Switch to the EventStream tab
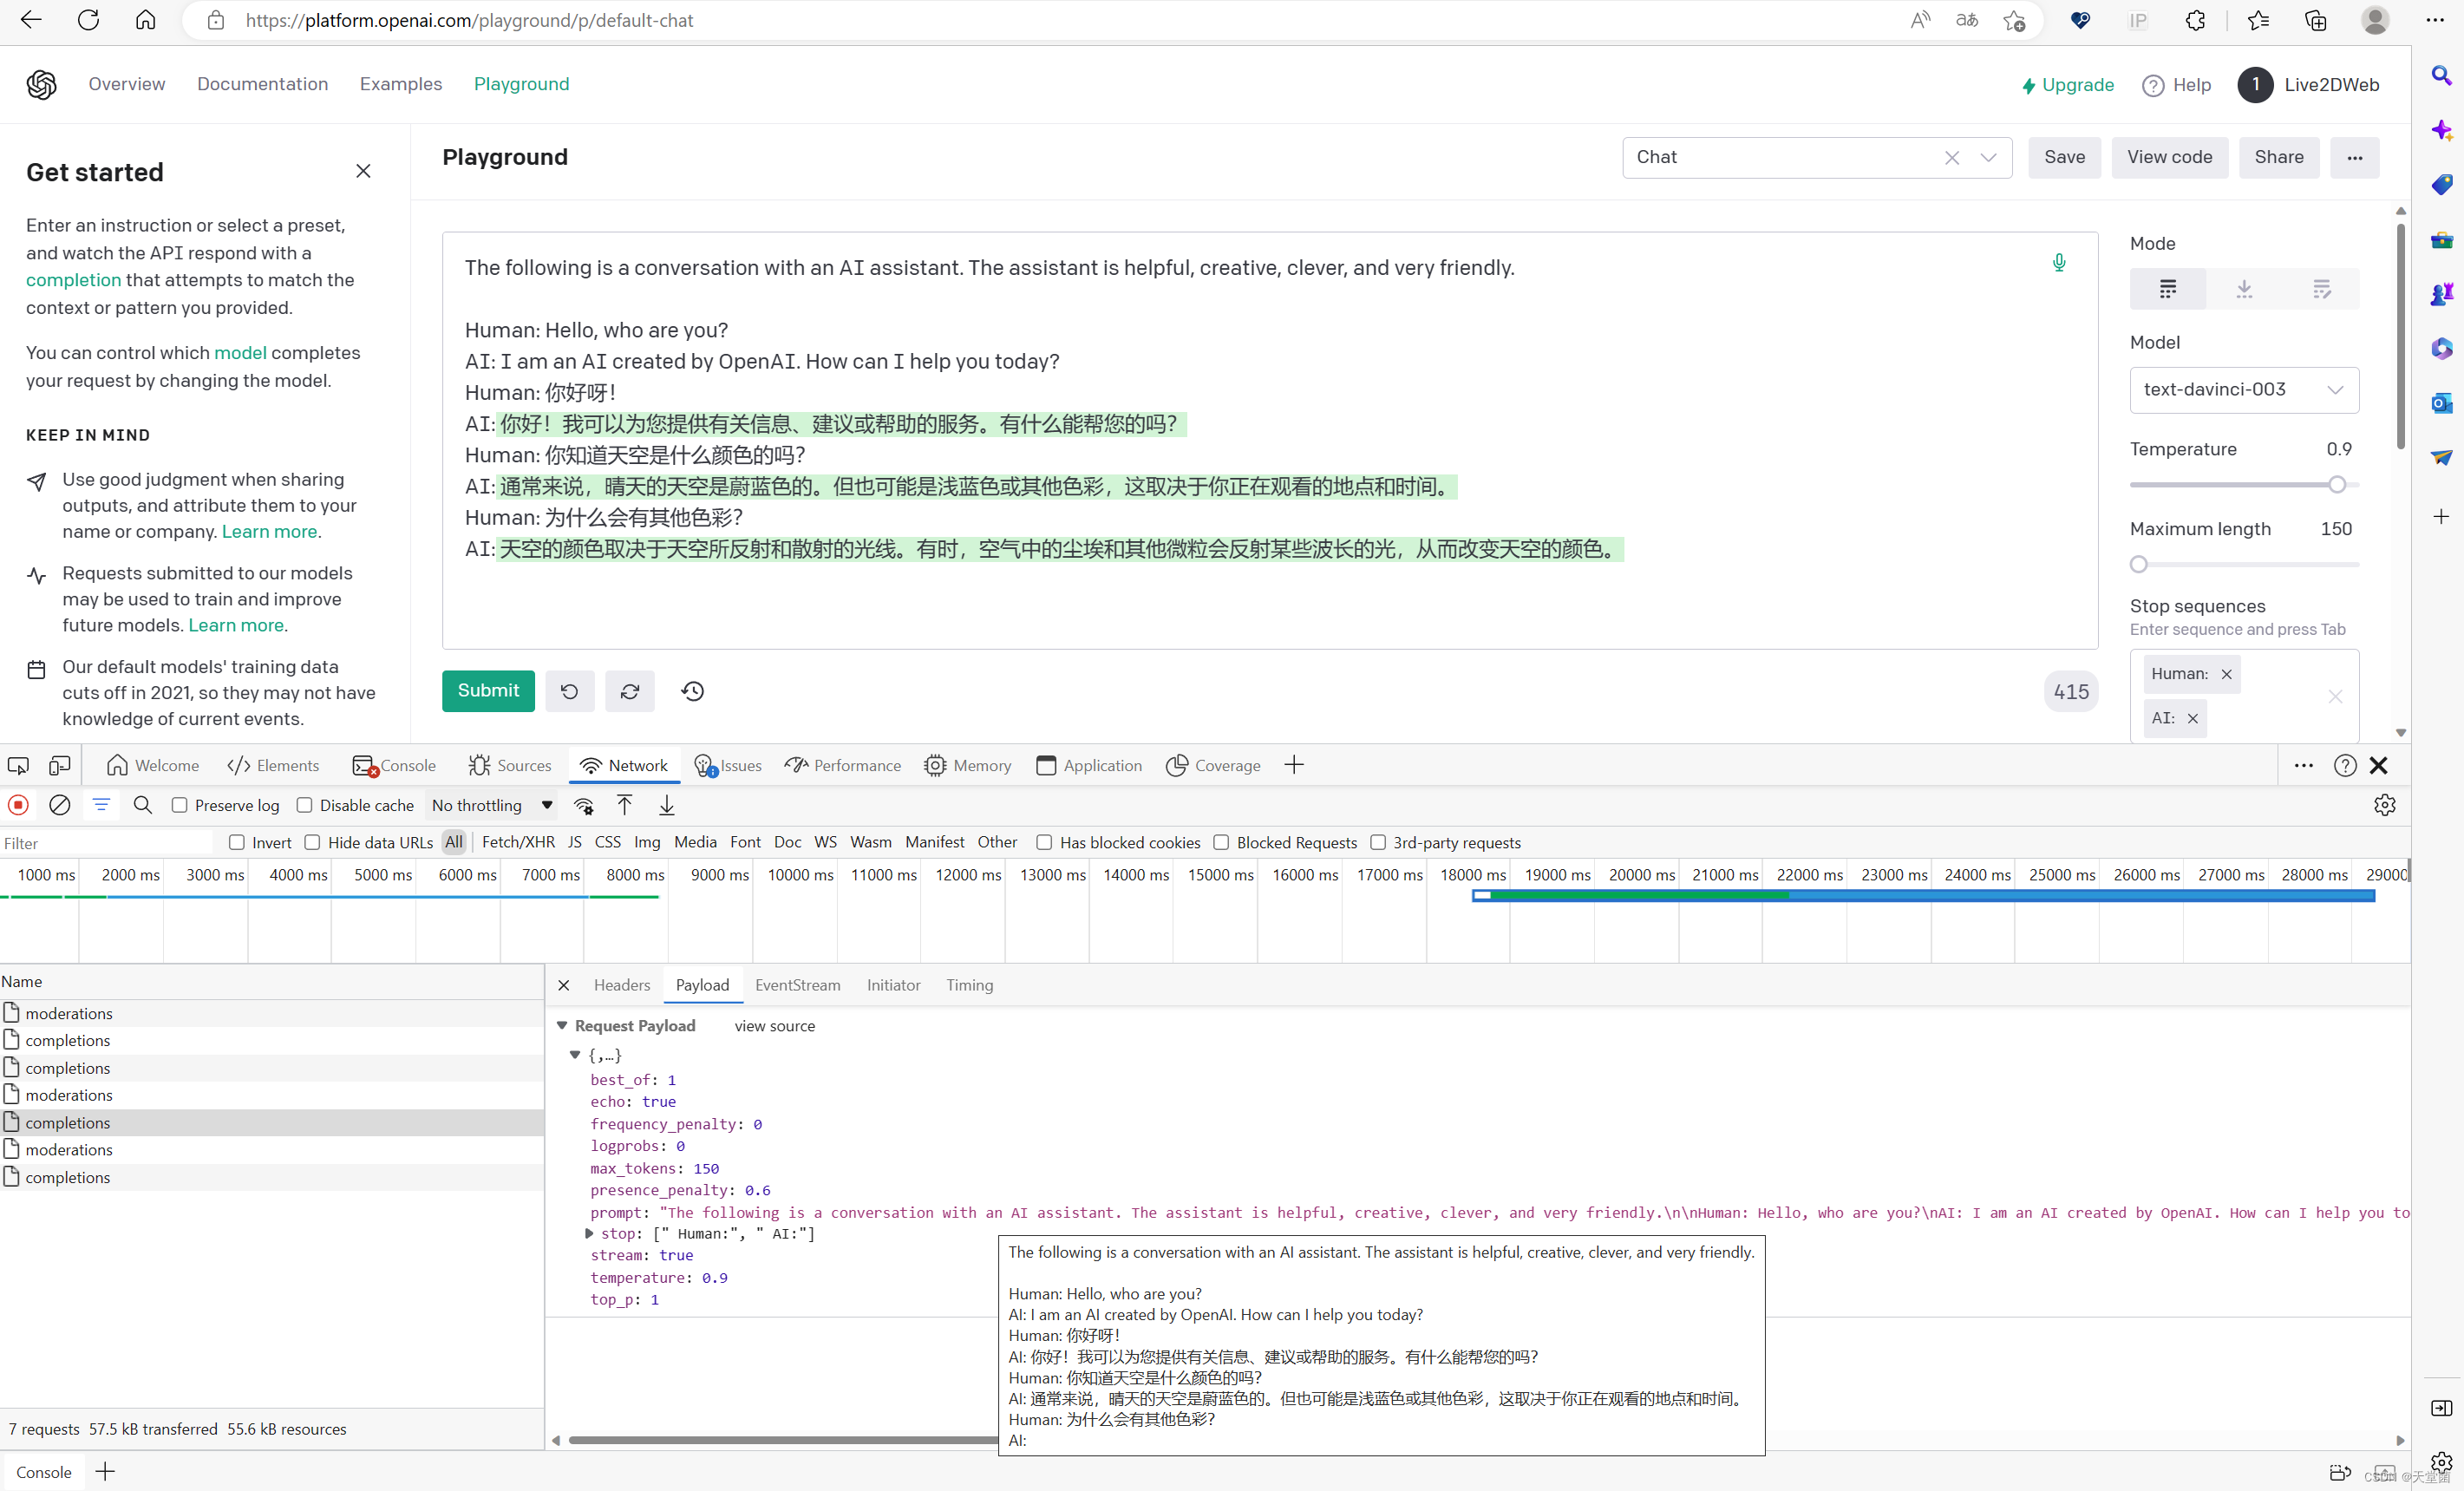The image size is (2464, 1491). pyautogui.click(x=797, y=985)
